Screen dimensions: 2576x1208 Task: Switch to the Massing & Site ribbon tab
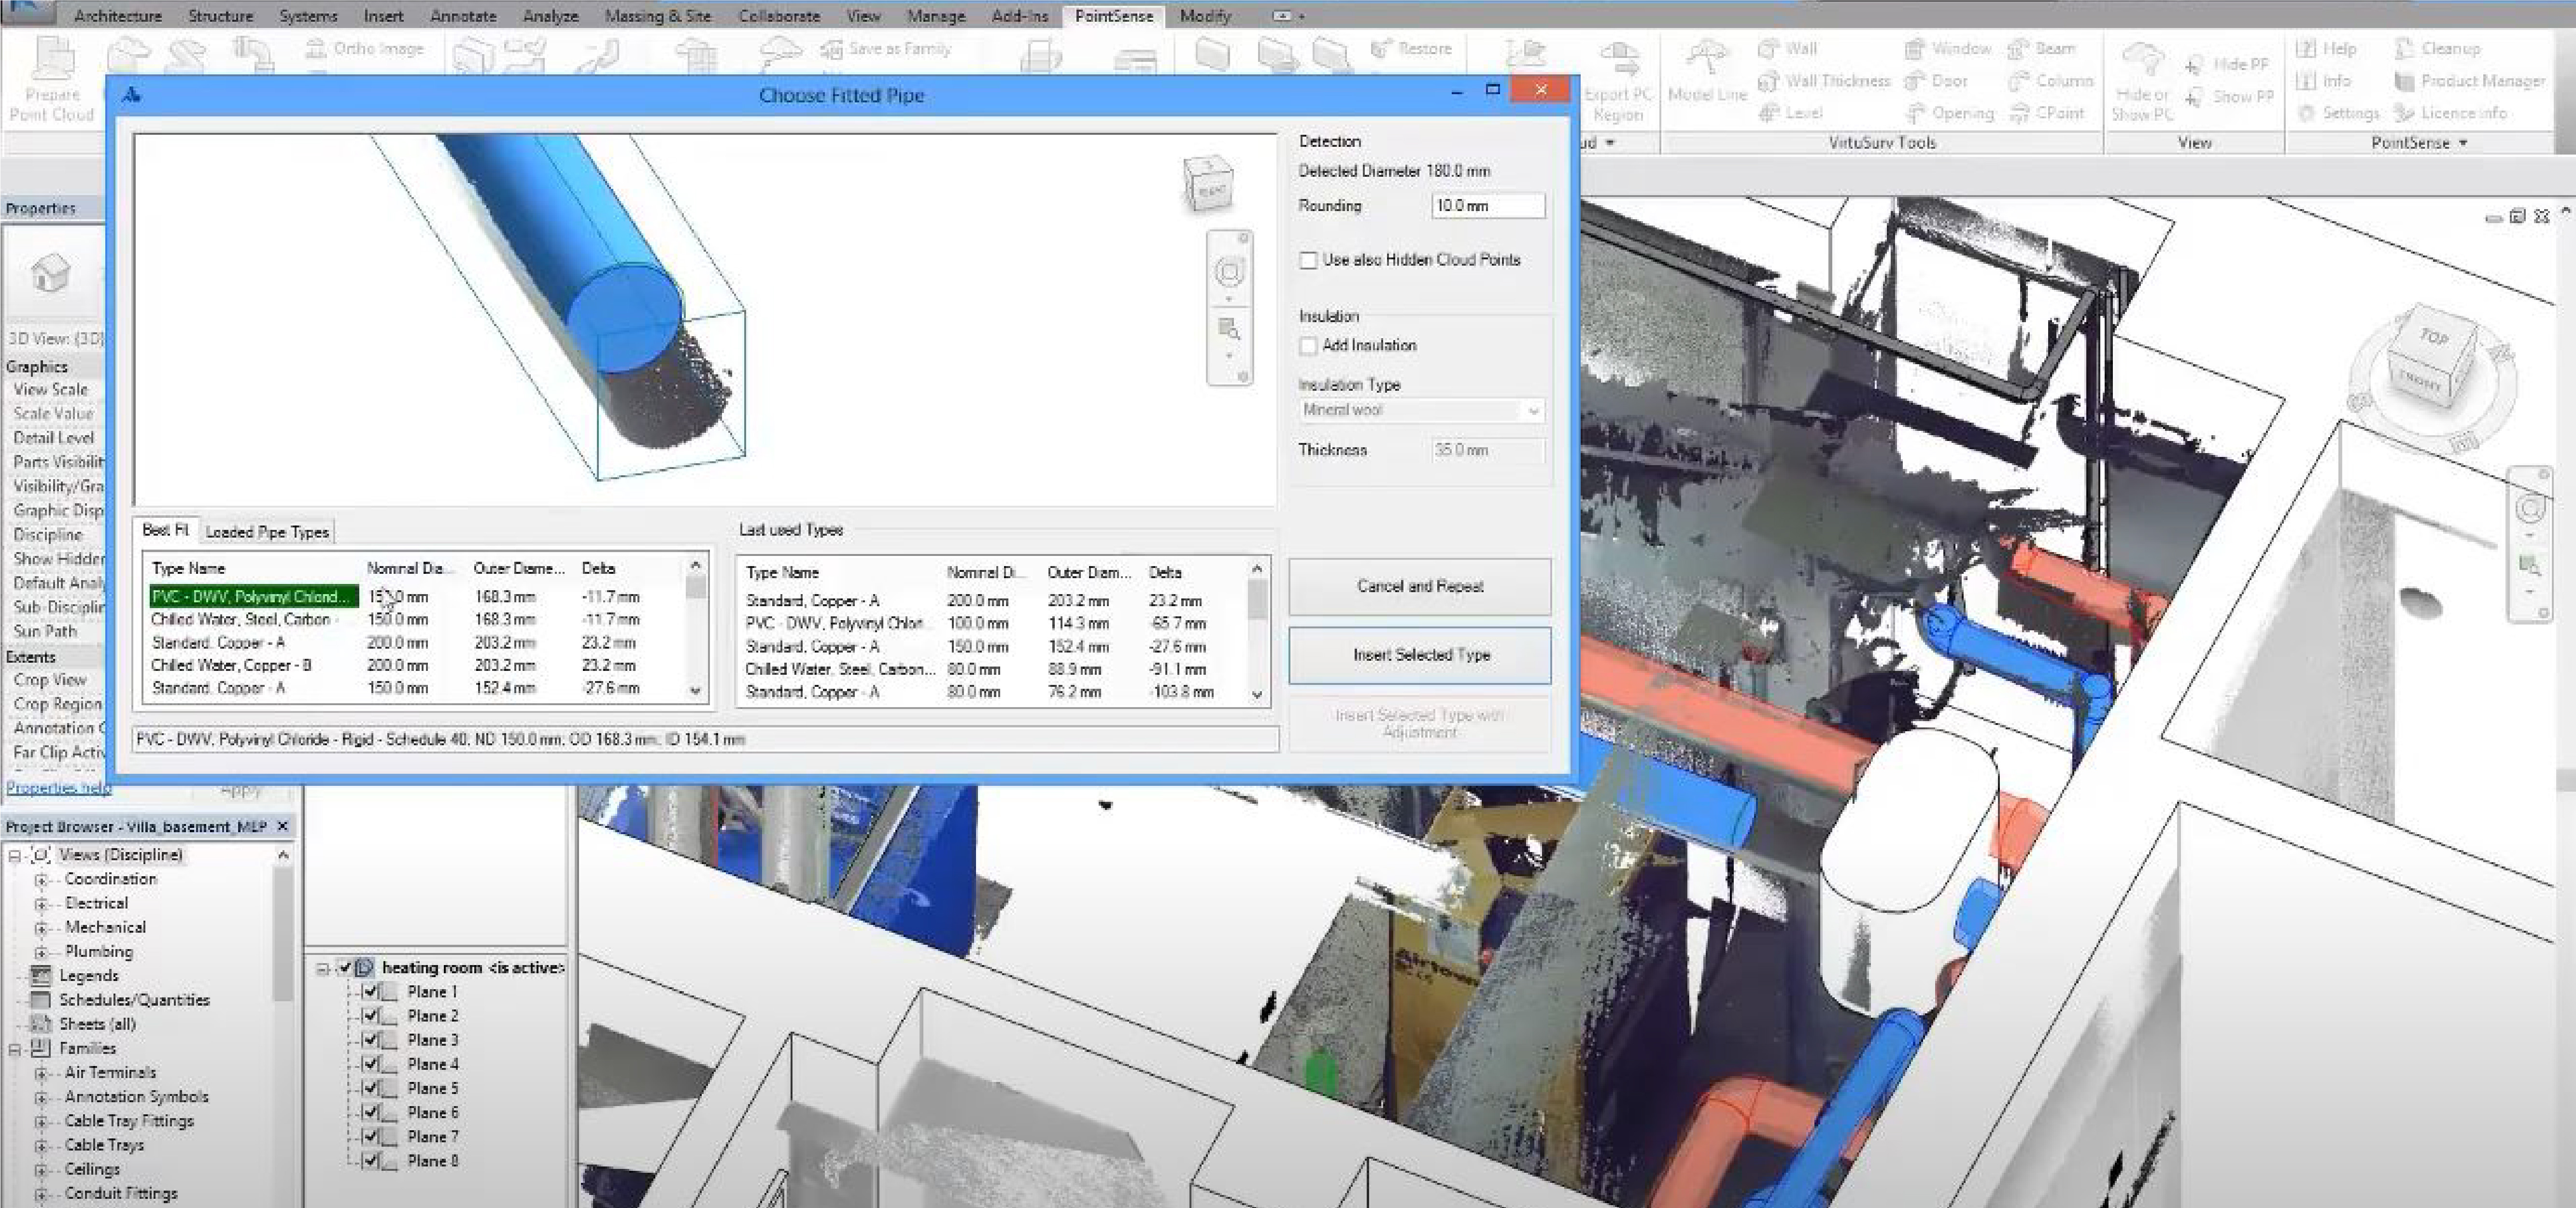click(x=658, y=16)
